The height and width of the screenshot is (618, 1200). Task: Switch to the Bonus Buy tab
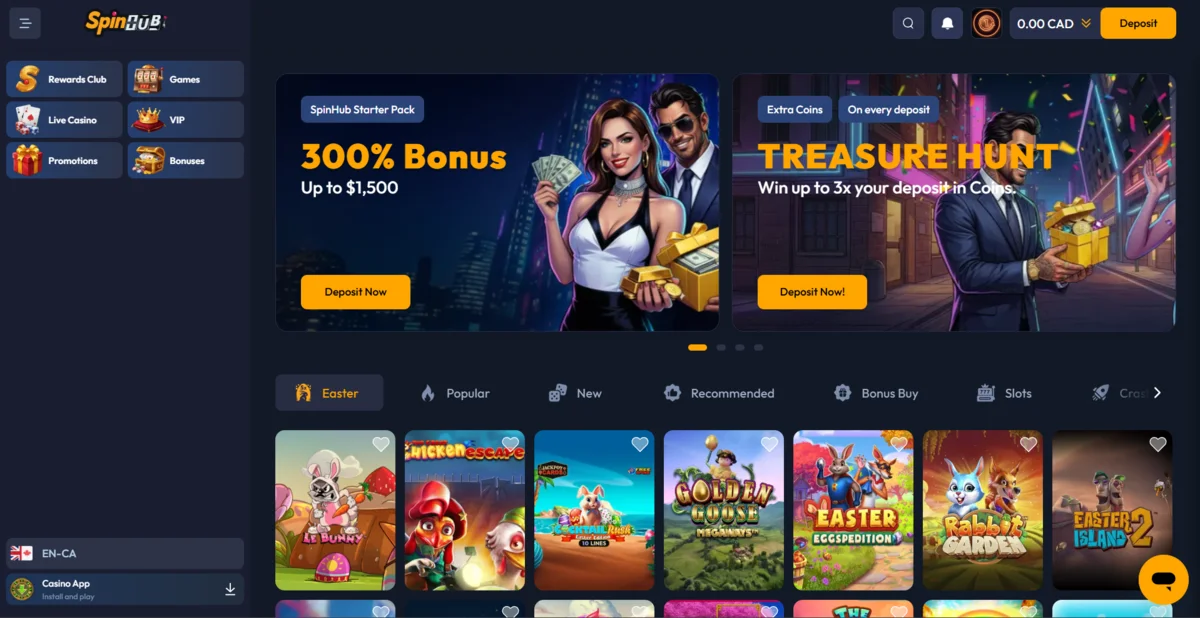tap(876, 393)
